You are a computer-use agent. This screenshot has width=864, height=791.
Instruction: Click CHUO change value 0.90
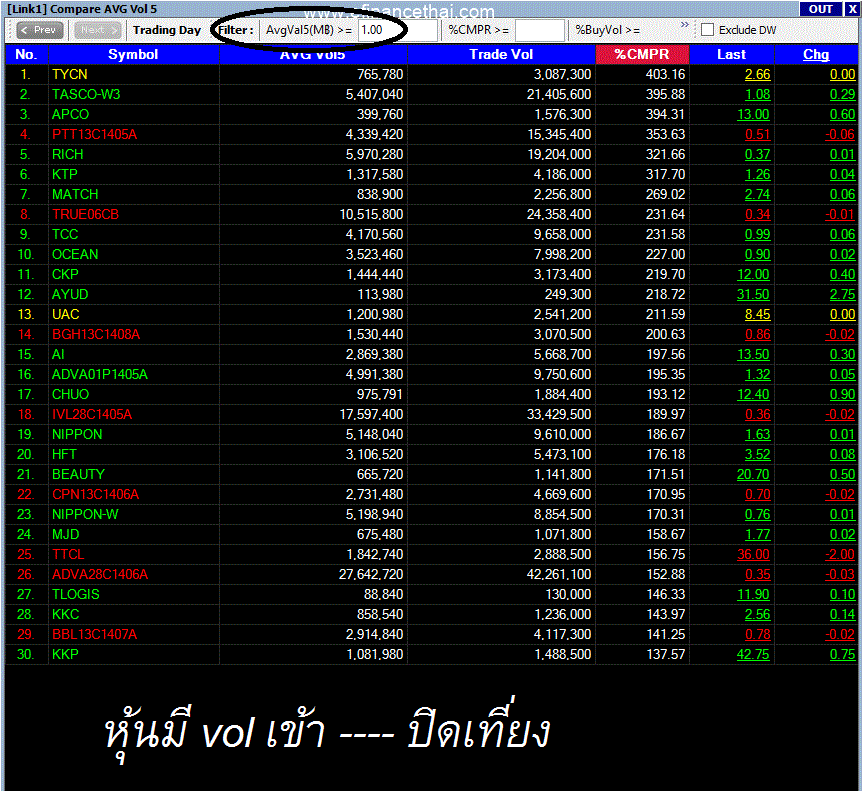[x=843, y=394]
